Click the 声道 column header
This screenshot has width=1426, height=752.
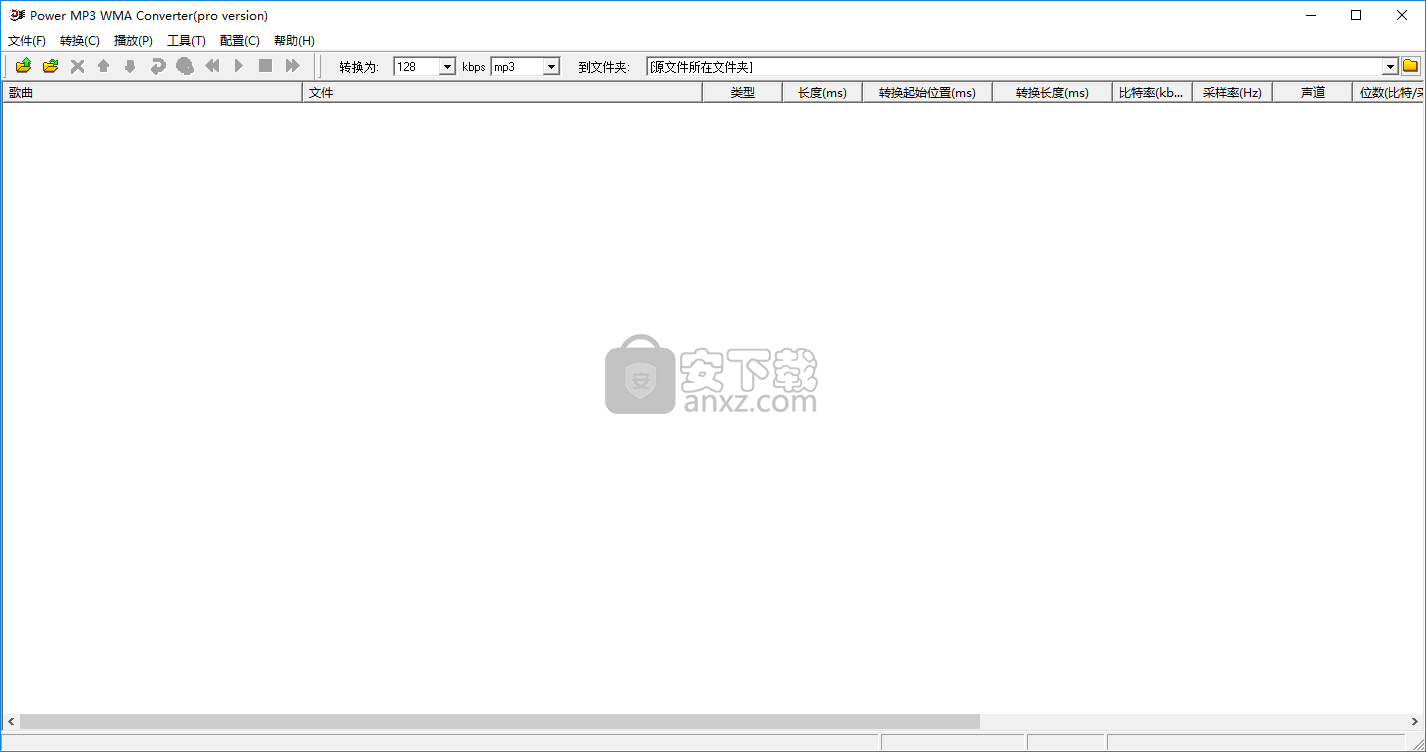[1312, 92]
